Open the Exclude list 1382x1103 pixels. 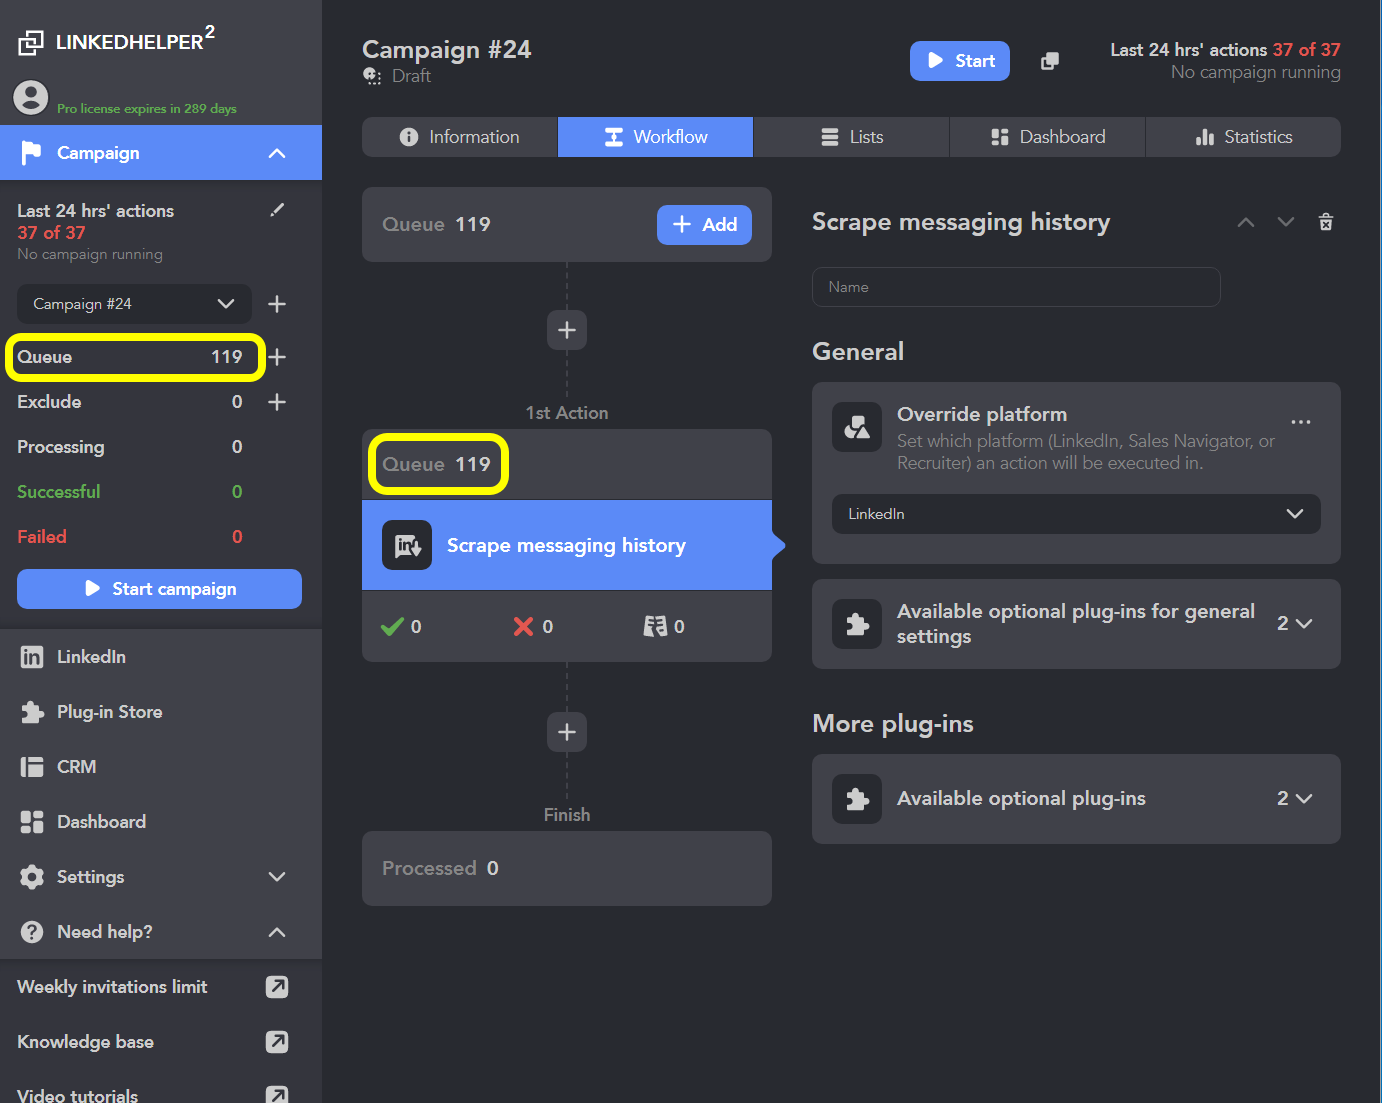click(130, 402)
